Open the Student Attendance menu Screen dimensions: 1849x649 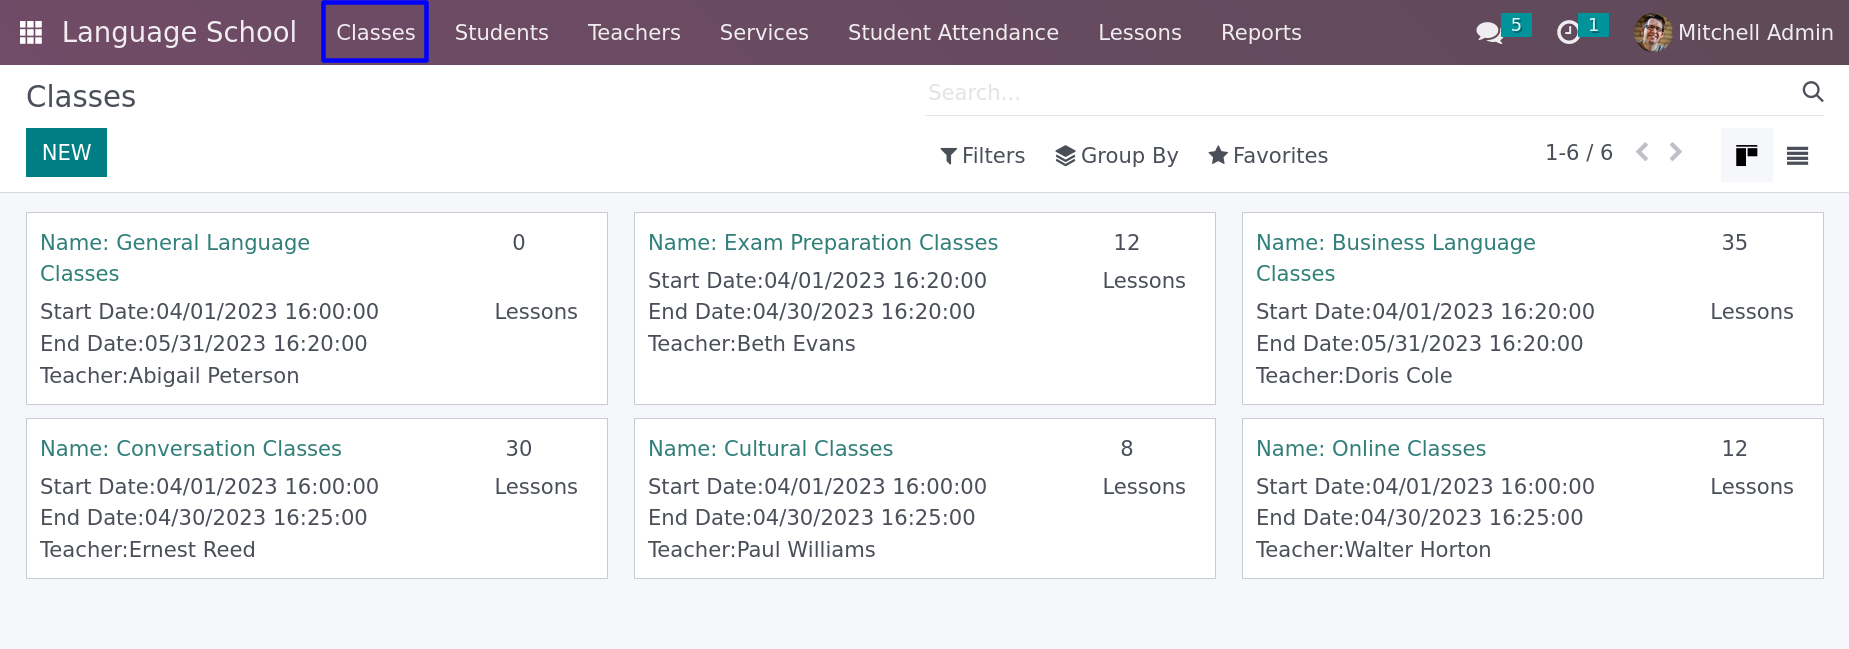click(952, 32)
